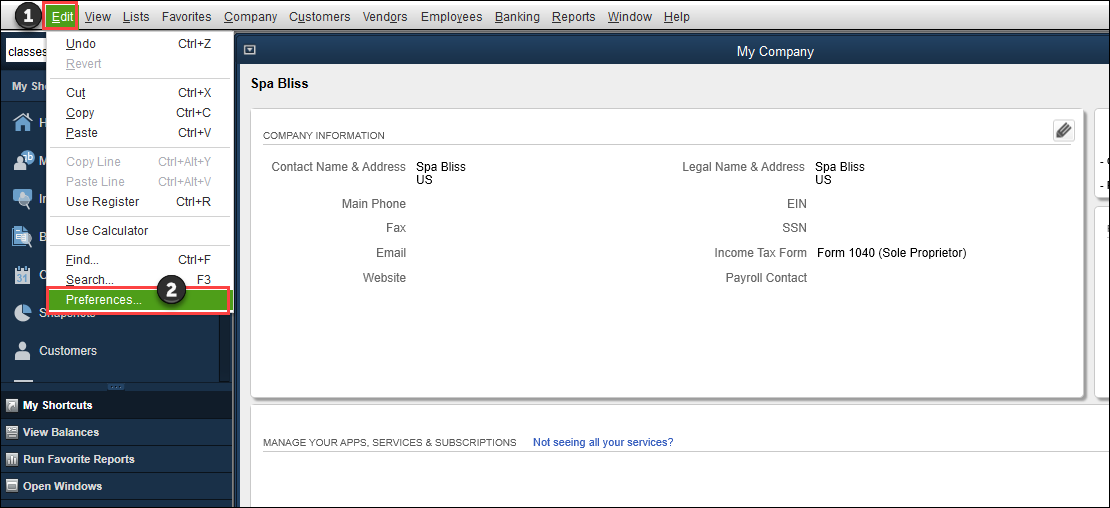Click the My Shortcuts arrow icon
The width and height of the screenshot is (1110, 508).
11,405
